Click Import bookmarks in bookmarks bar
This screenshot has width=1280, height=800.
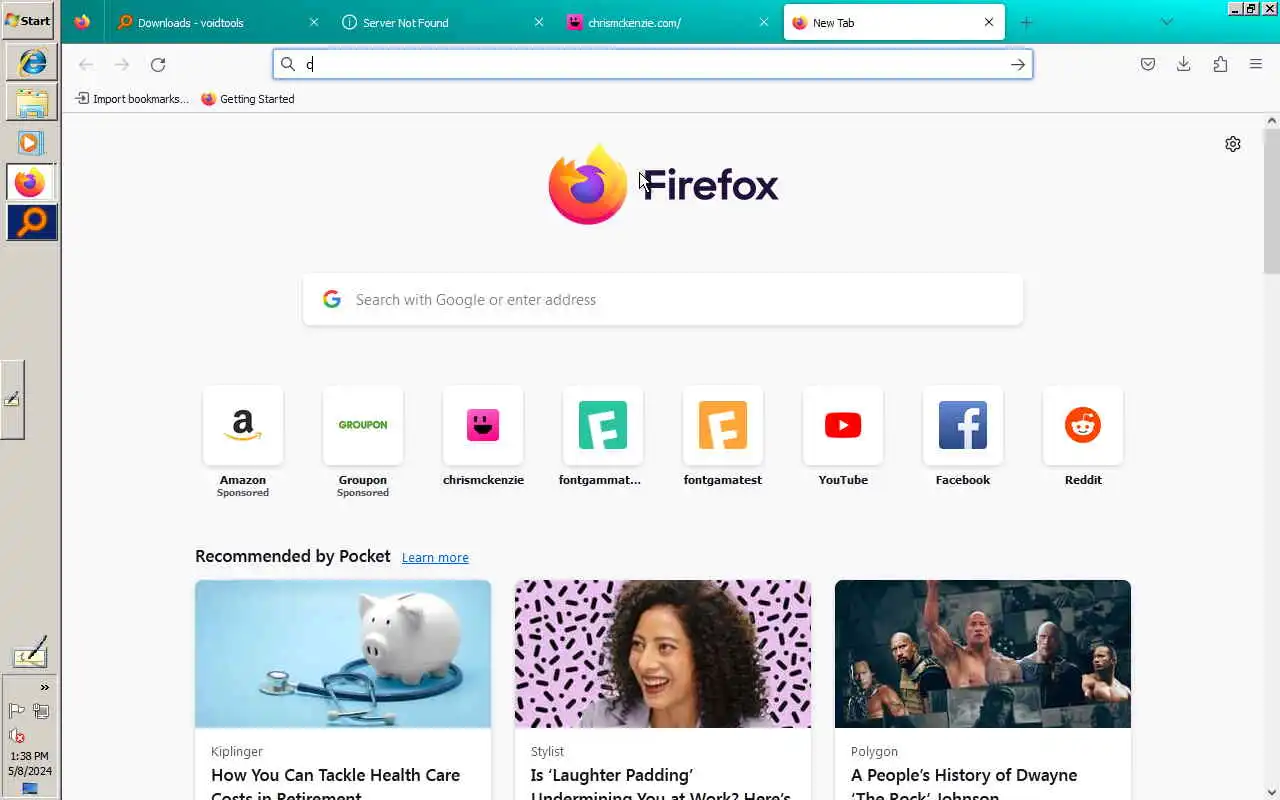pos(132,99)
